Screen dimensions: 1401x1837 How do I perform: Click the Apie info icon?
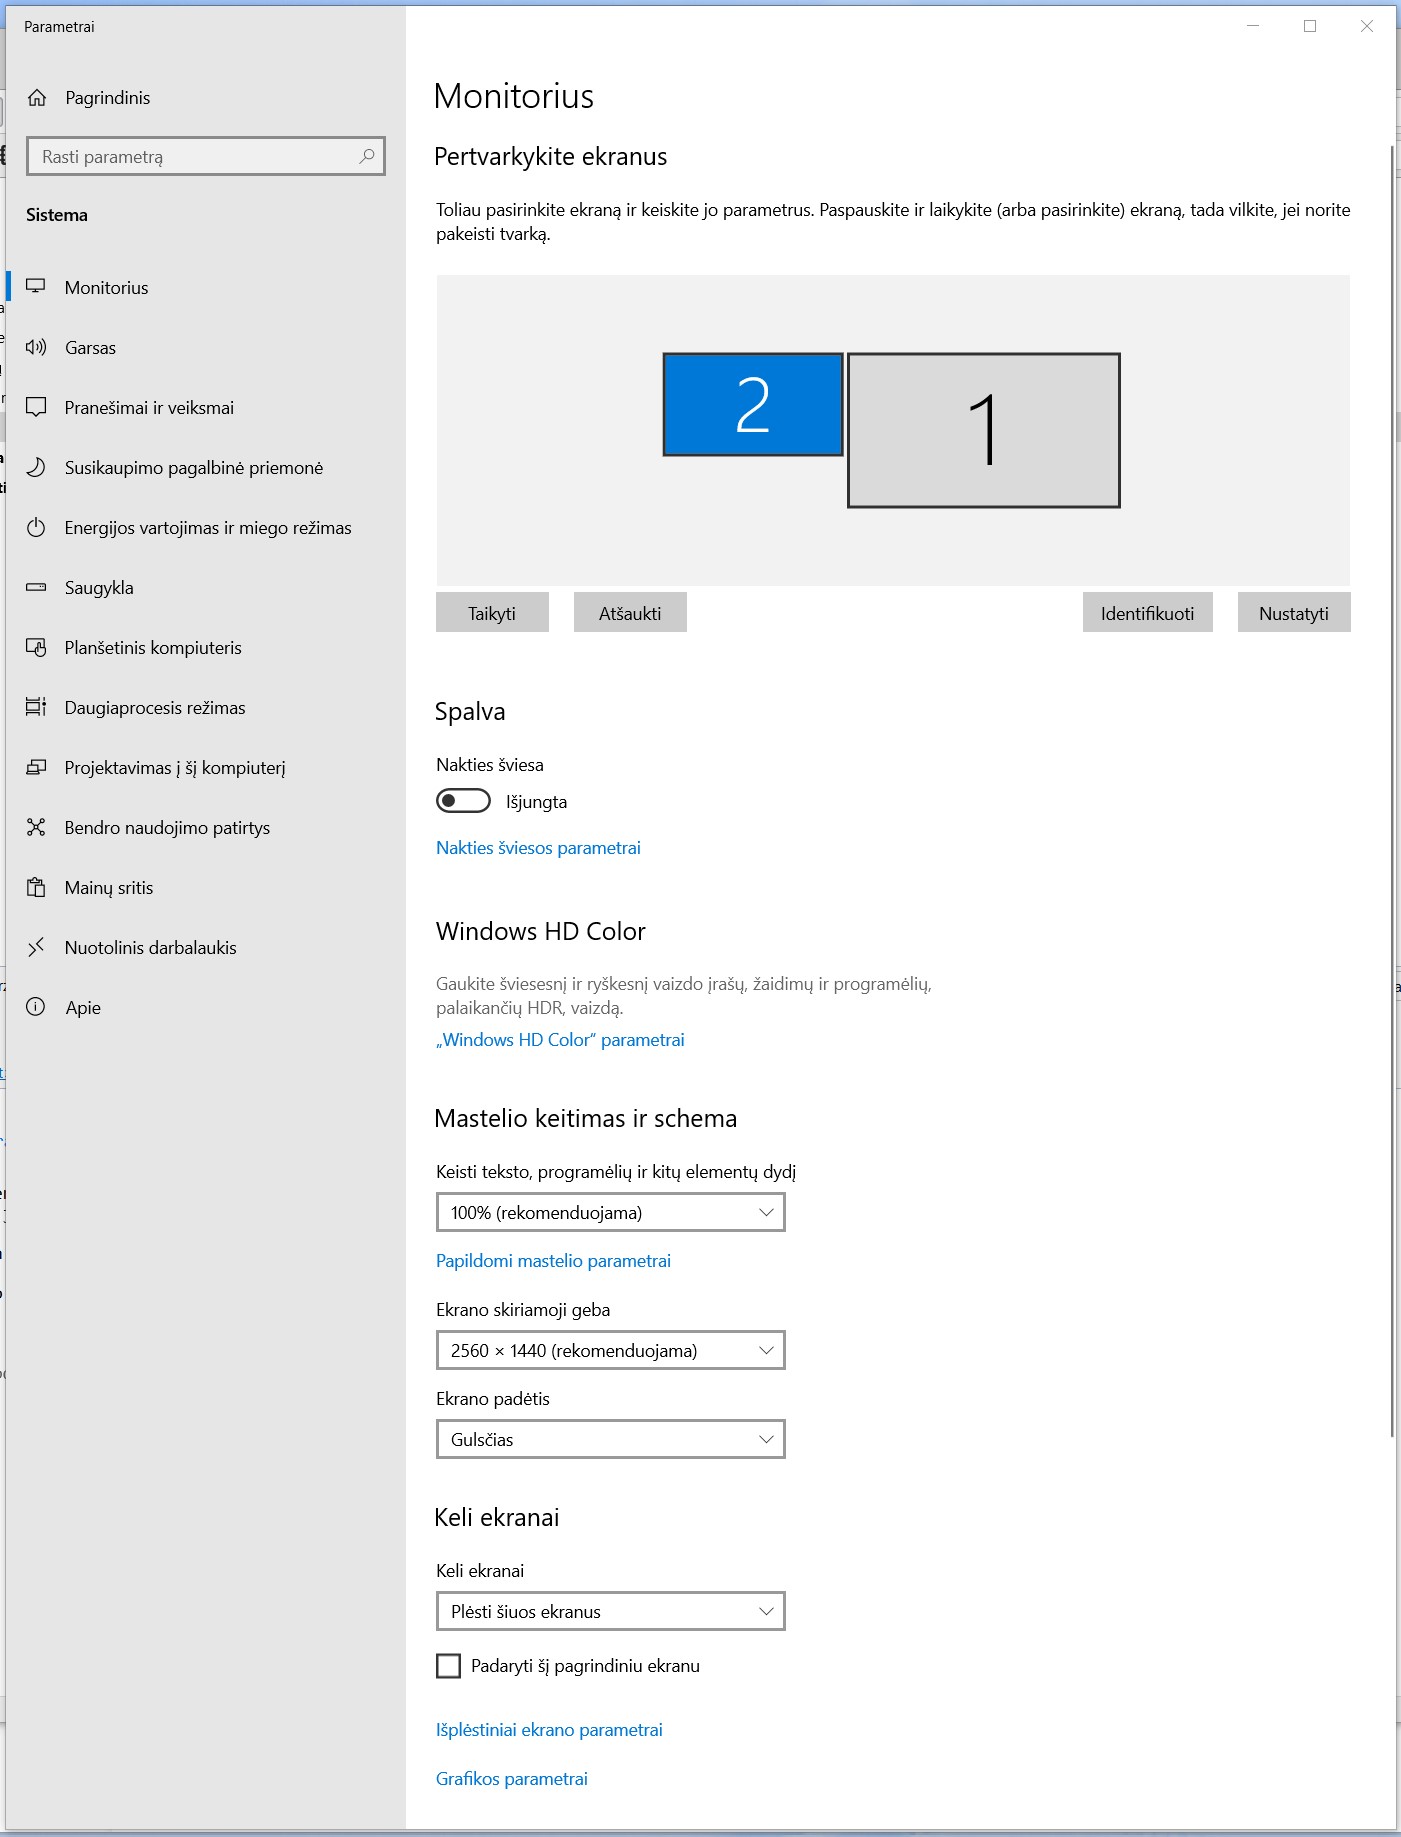[36, 1008]
